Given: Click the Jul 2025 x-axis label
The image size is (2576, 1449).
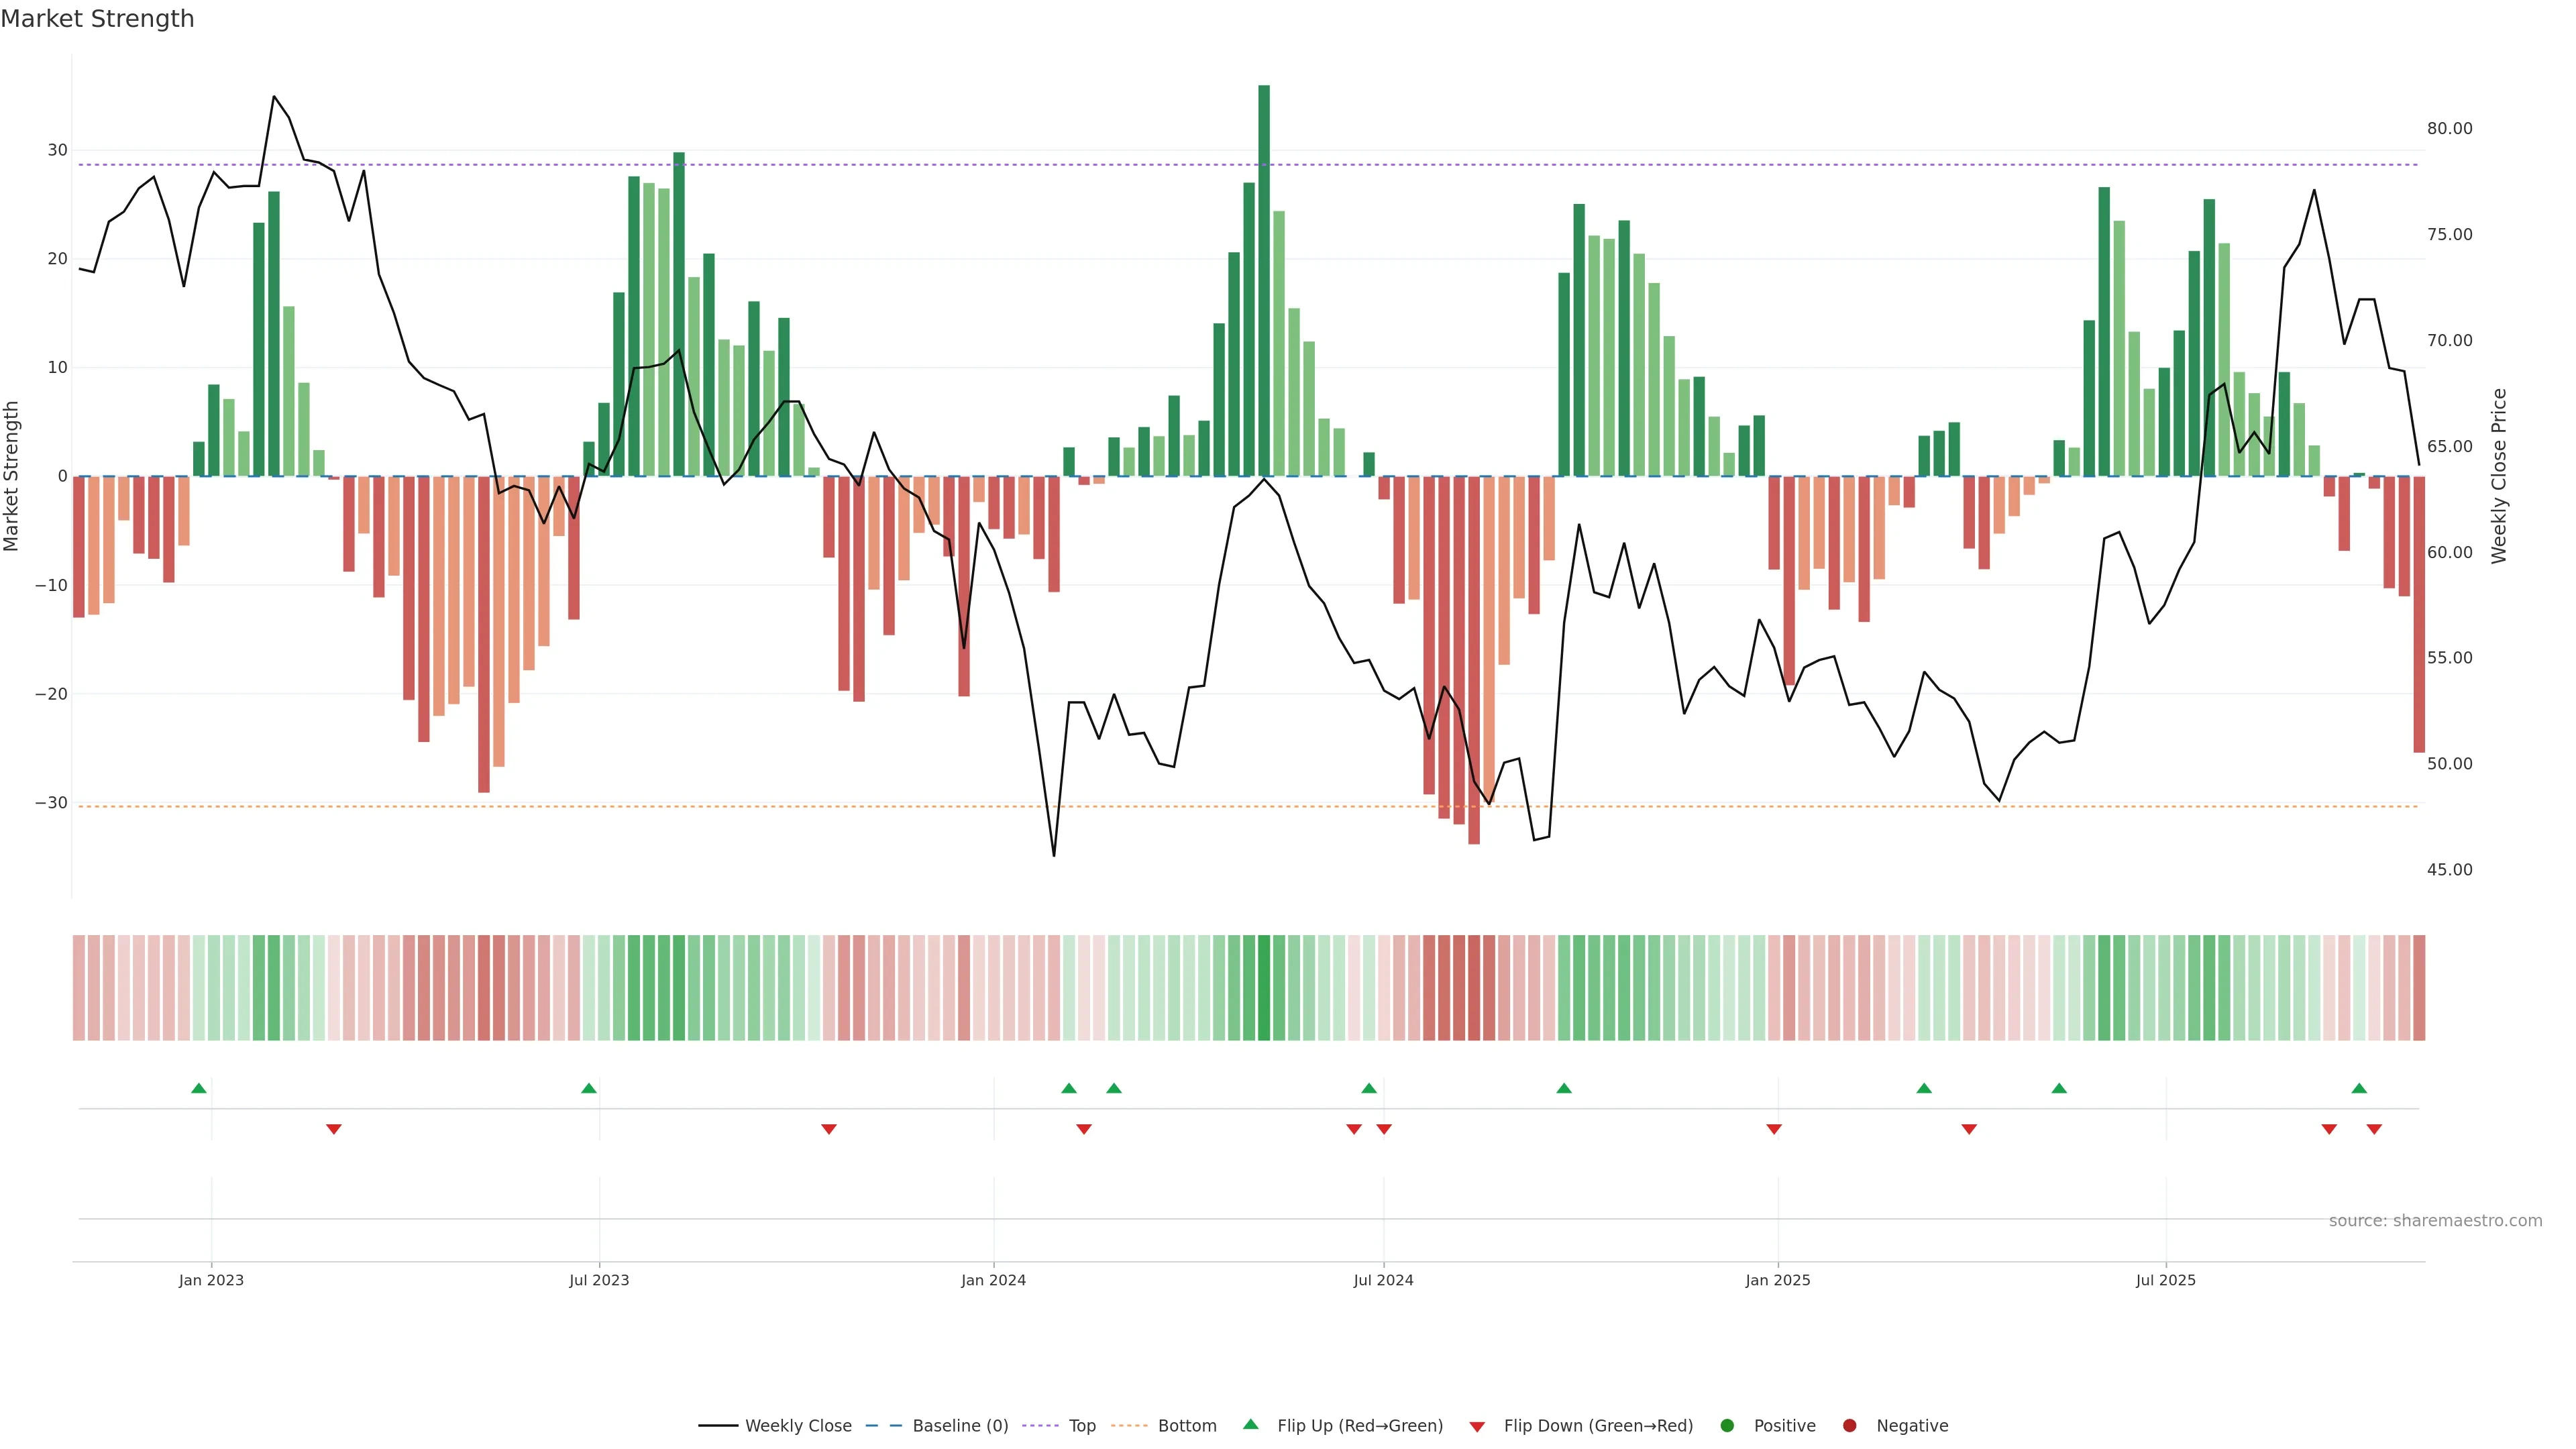Looking at the screenshot, I should (2165, 1280).
